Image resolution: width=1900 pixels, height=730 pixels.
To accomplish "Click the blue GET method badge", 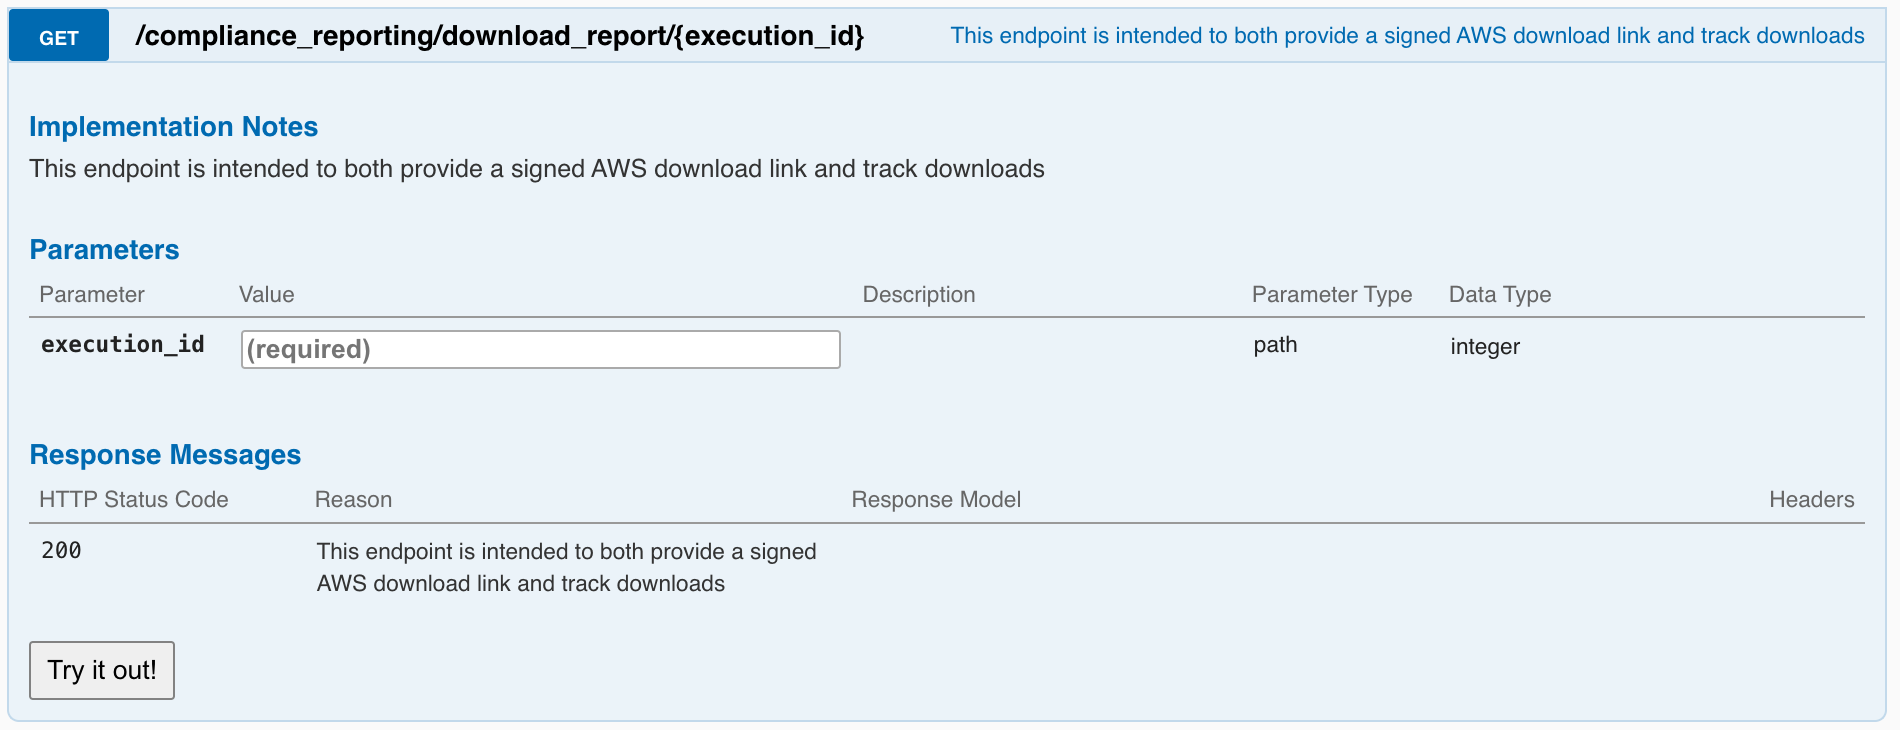I will point(59,37).
